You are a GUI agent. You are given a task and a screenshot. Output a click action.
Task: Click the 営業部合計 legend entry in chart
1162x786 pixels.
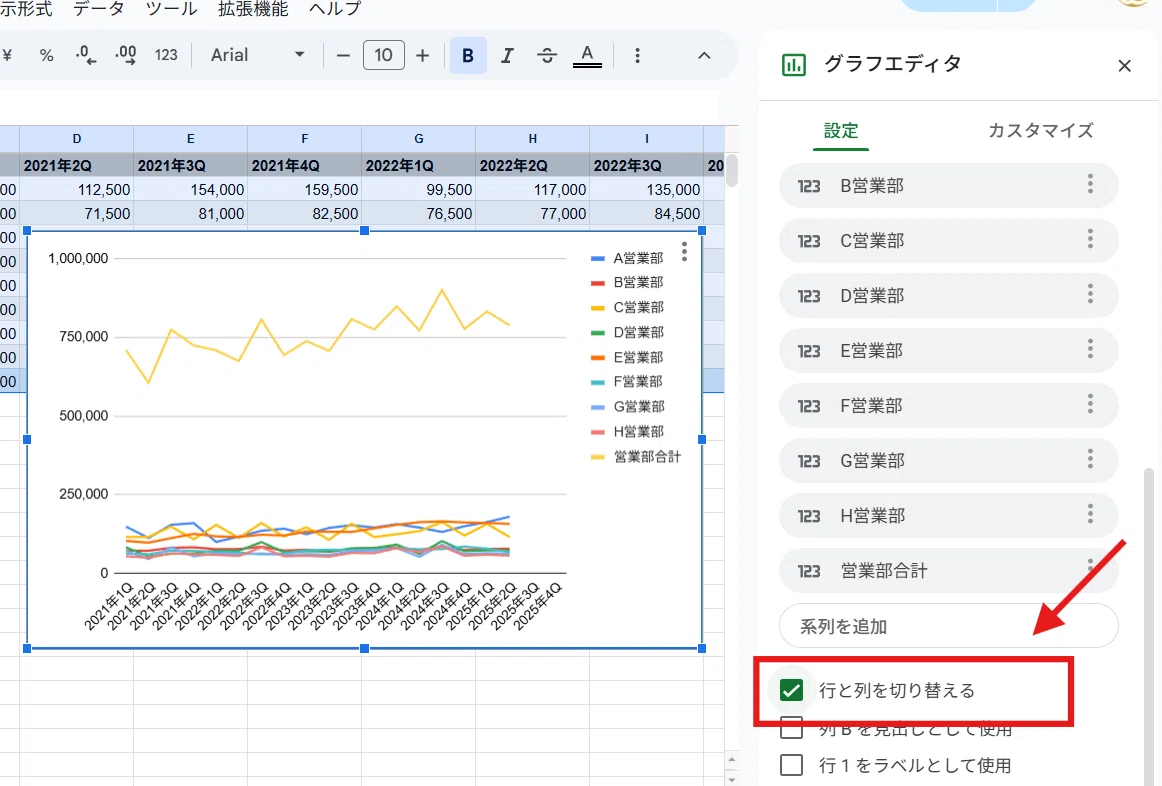(636, 456)
